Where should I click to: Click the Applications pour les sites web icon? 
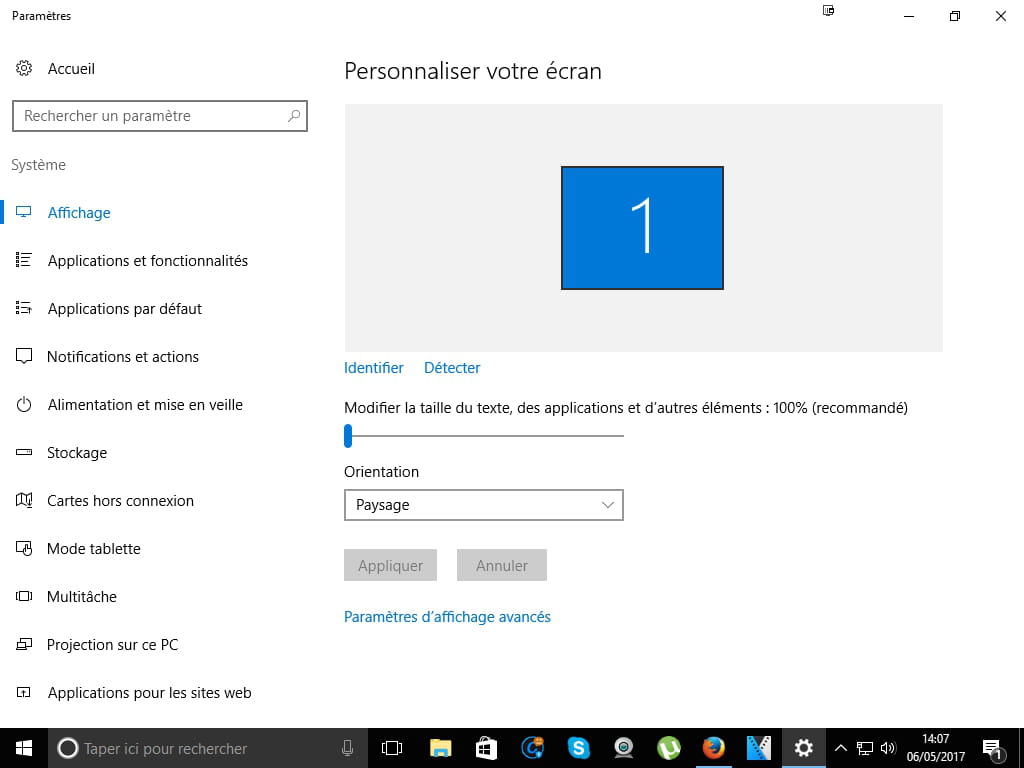24,692
